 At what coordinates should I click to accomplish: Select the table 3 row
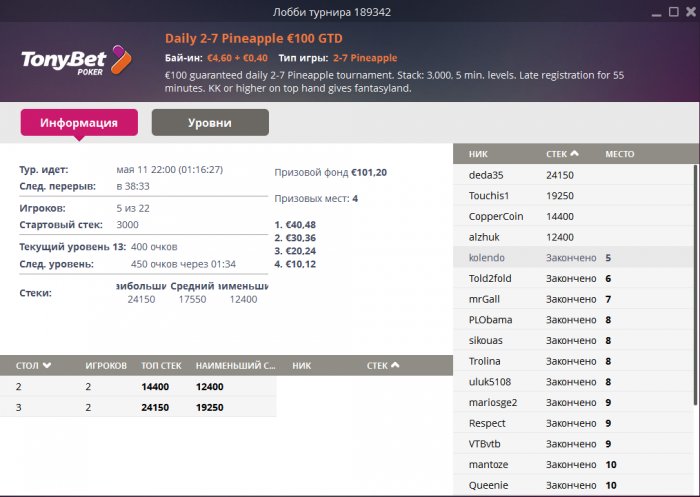[138, 407]
